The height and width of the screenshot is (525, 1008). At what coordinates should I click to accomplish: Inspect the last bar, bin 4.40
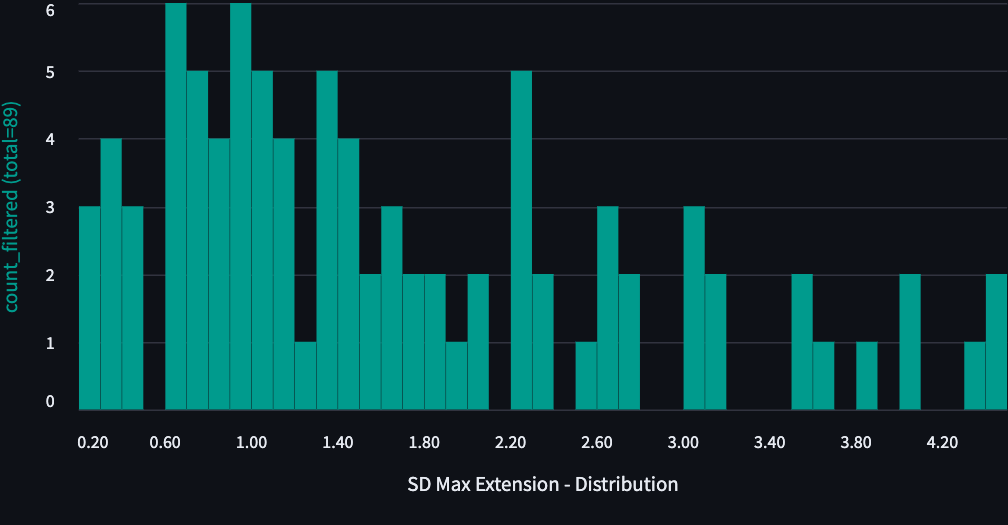click(996, 342)
